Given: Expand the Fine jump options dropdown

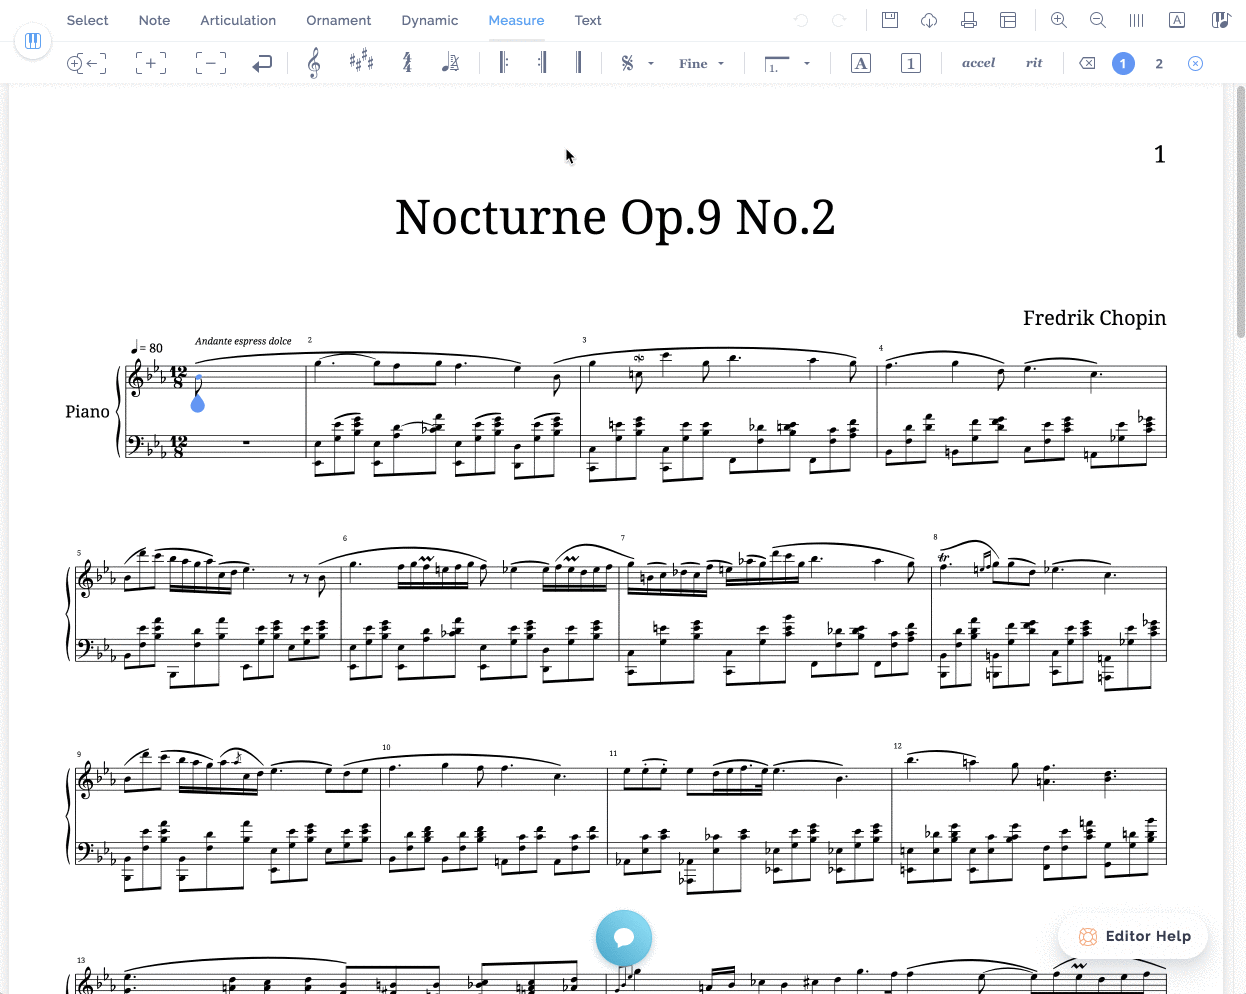Looking at the screenshot, I should 721,63.
